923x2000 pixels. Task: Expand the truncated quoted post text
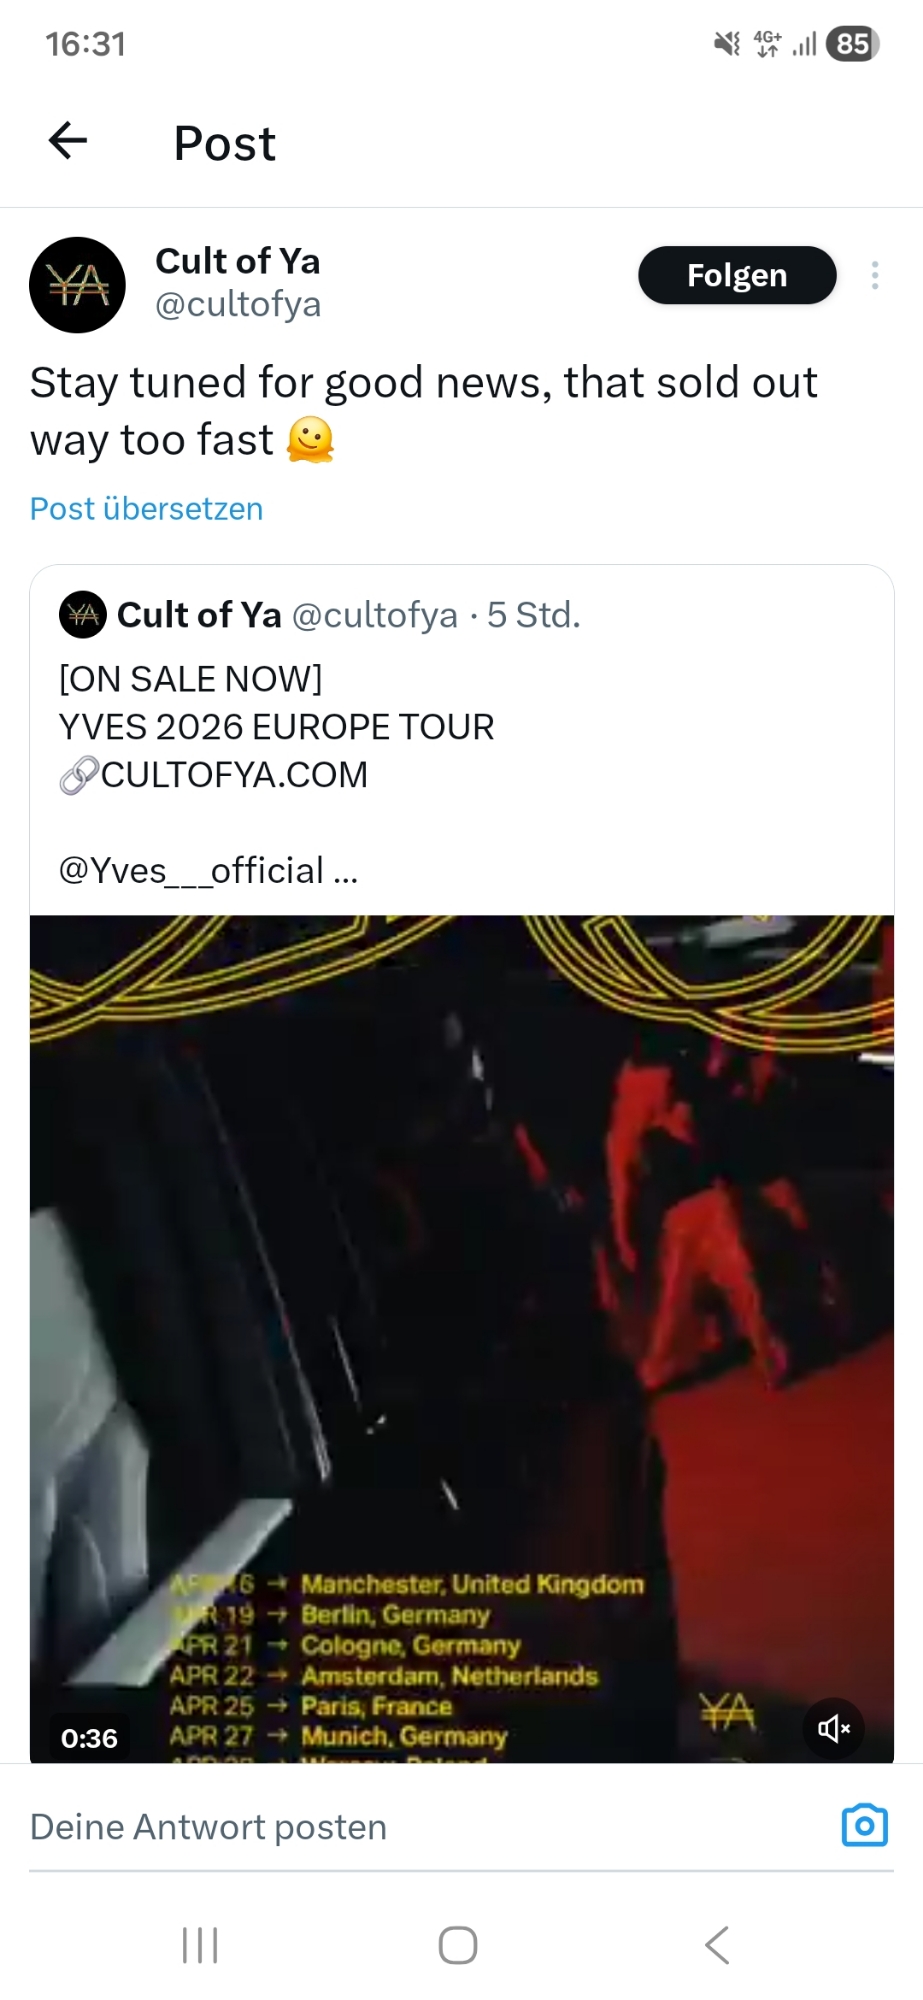click(346, 872)
